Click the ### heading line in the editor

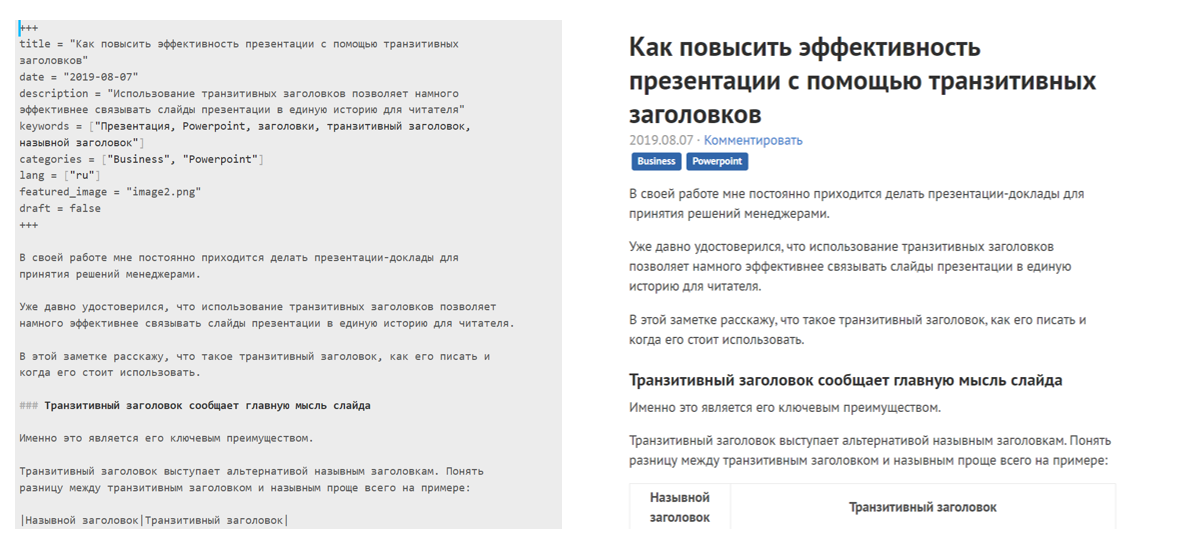(195, 405)
